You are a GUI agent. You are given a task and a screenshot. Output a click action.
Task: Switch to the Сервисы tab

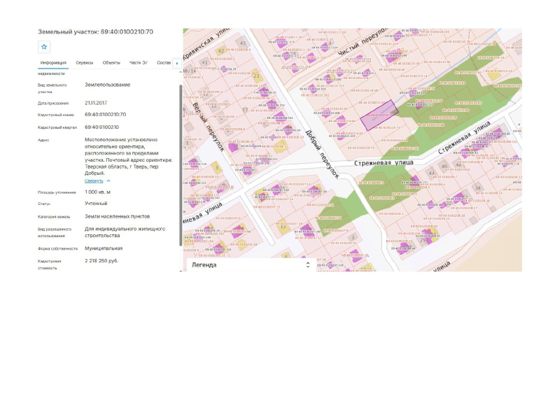click(84, 63)
